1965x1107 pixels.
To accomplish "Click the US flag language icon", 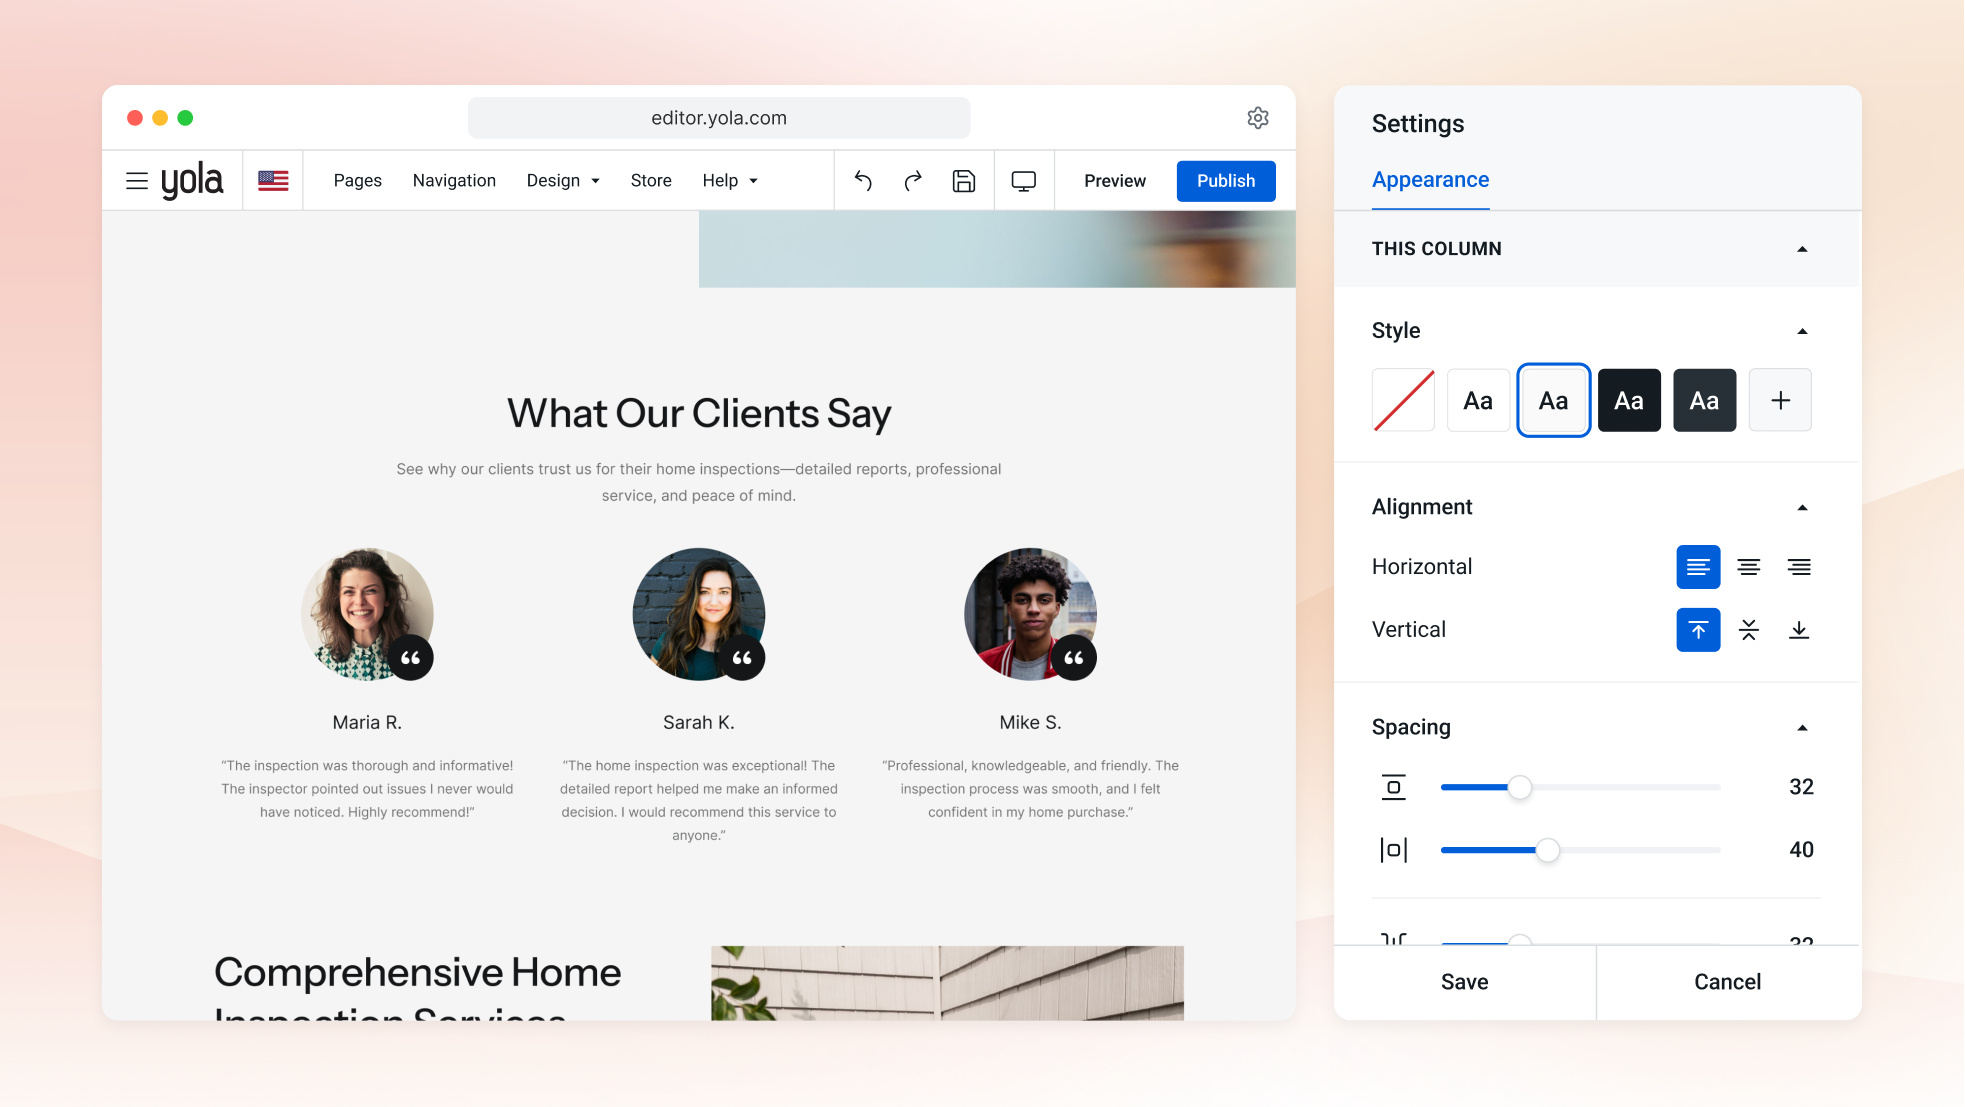I will coord(273,181).
